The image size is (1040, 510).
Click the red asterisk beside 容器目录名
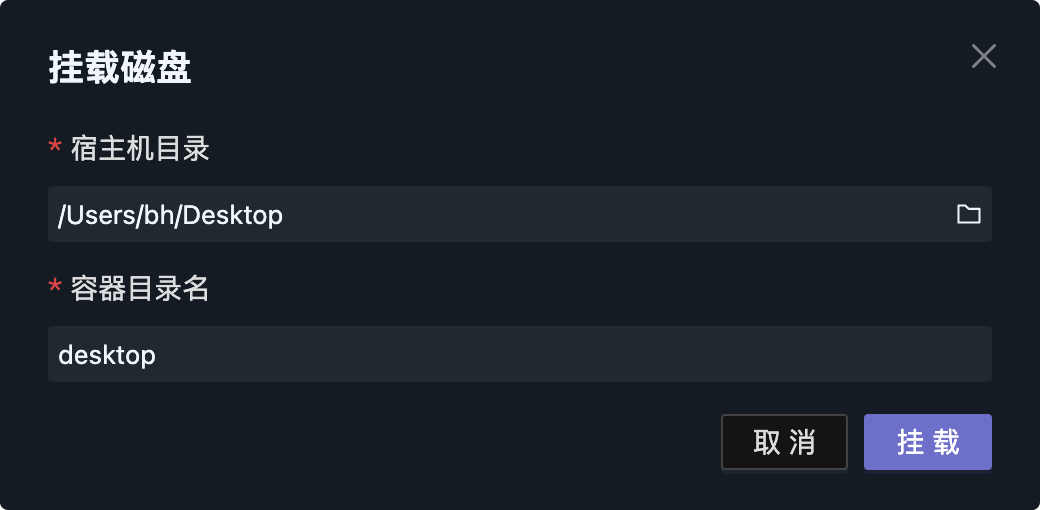[55, 288]
